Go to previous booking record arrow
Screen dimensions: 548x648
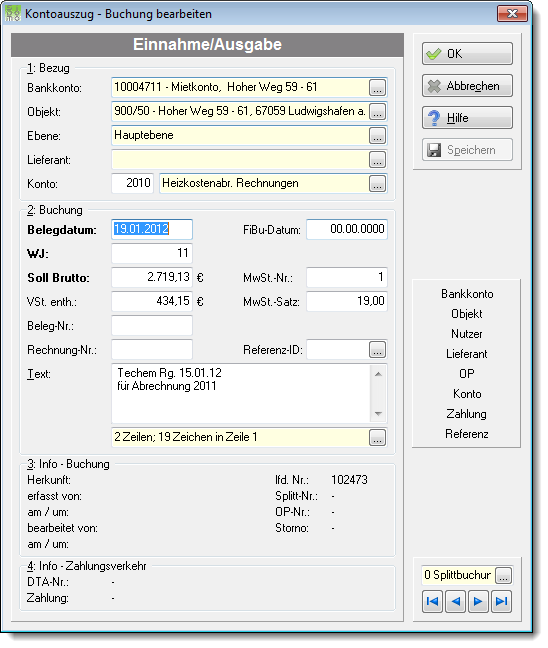pyautogui.click(x=455, y=601)
